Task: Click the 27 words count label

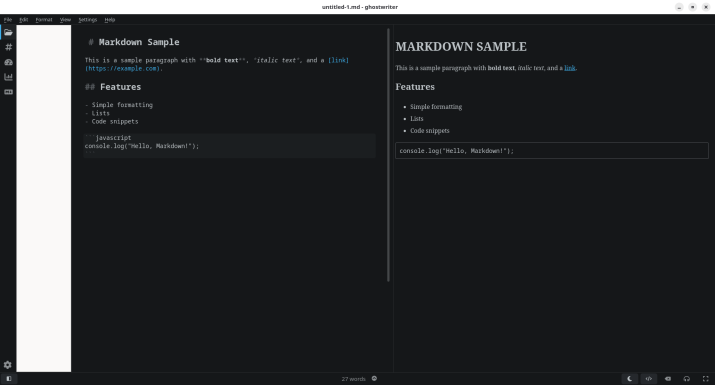Action: [x=353, y=379]
